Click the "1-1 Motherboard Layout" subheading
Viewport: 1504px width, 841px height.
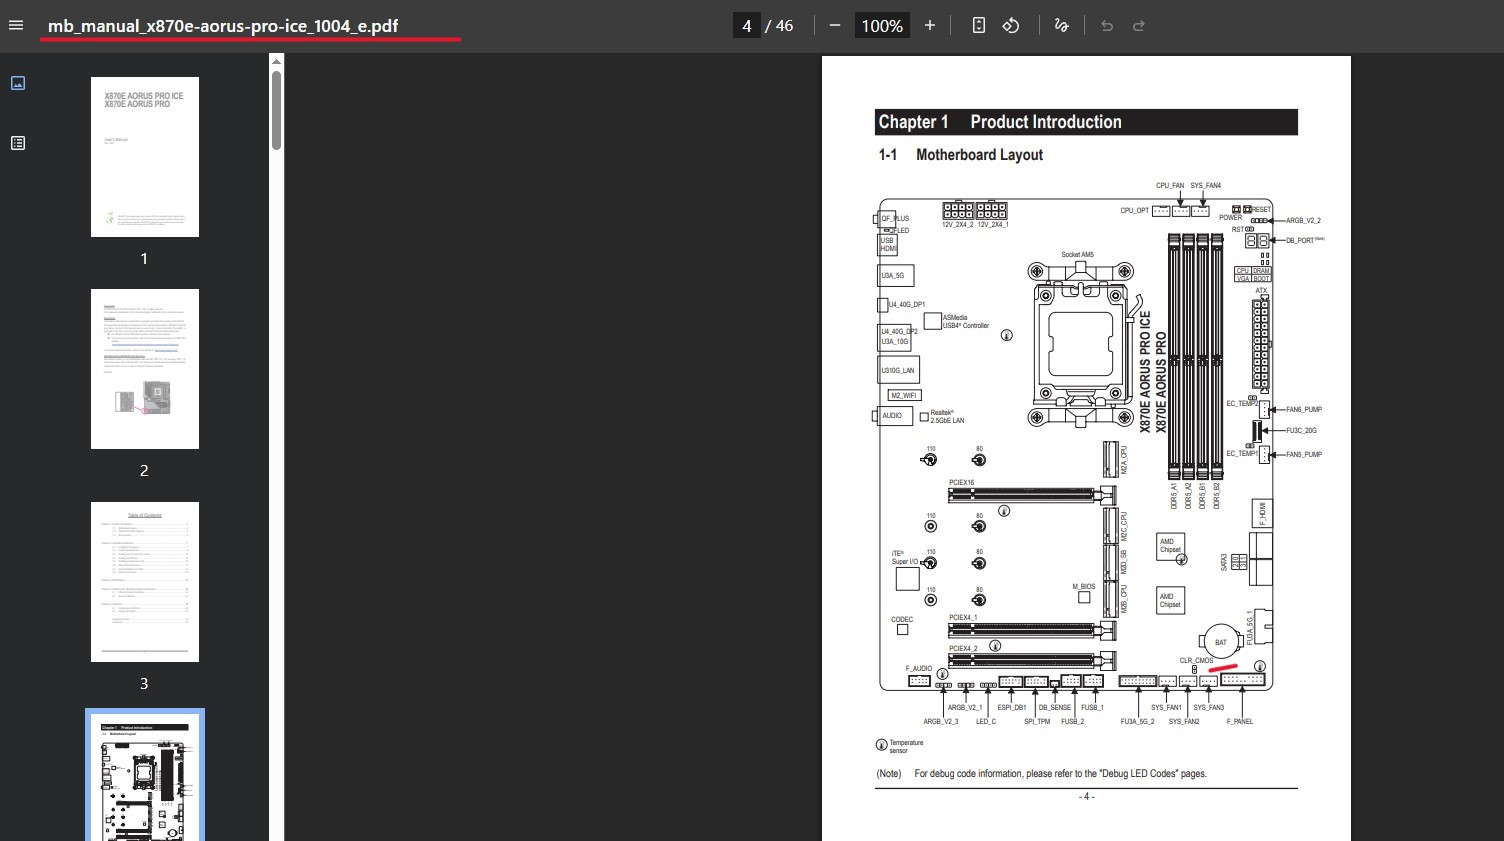(x=961, y=155)
